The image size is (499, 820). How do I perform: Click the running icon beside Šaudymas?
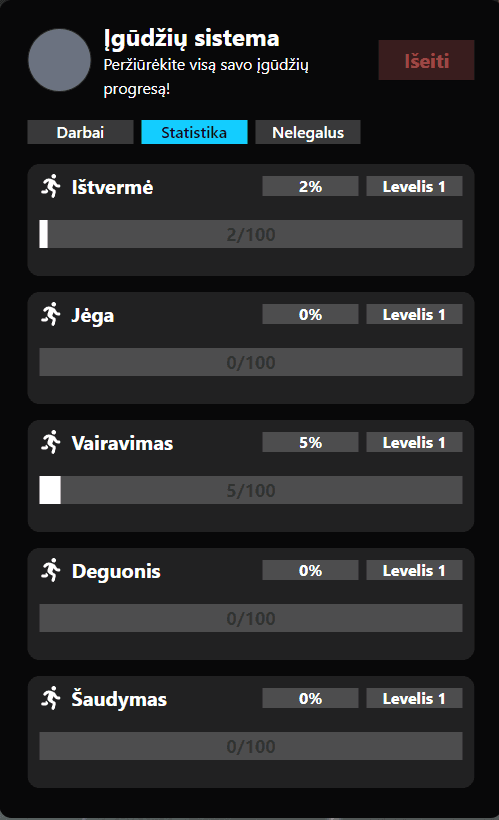click(51, 699)
